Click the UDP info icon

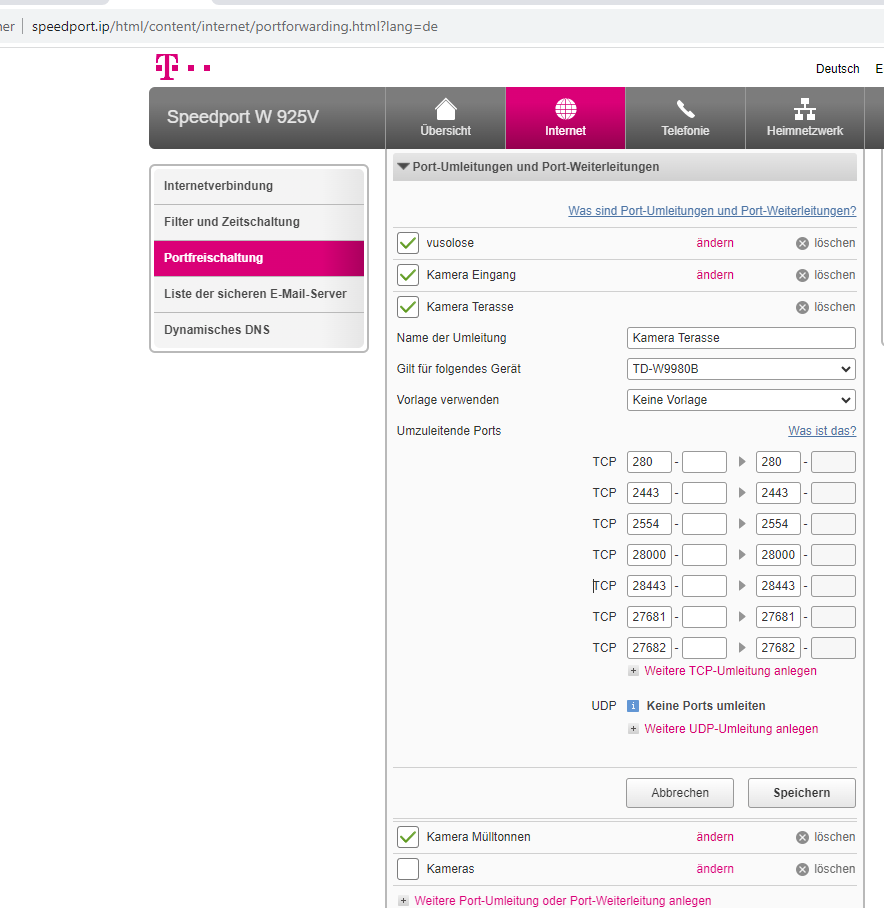pos(633,706)
